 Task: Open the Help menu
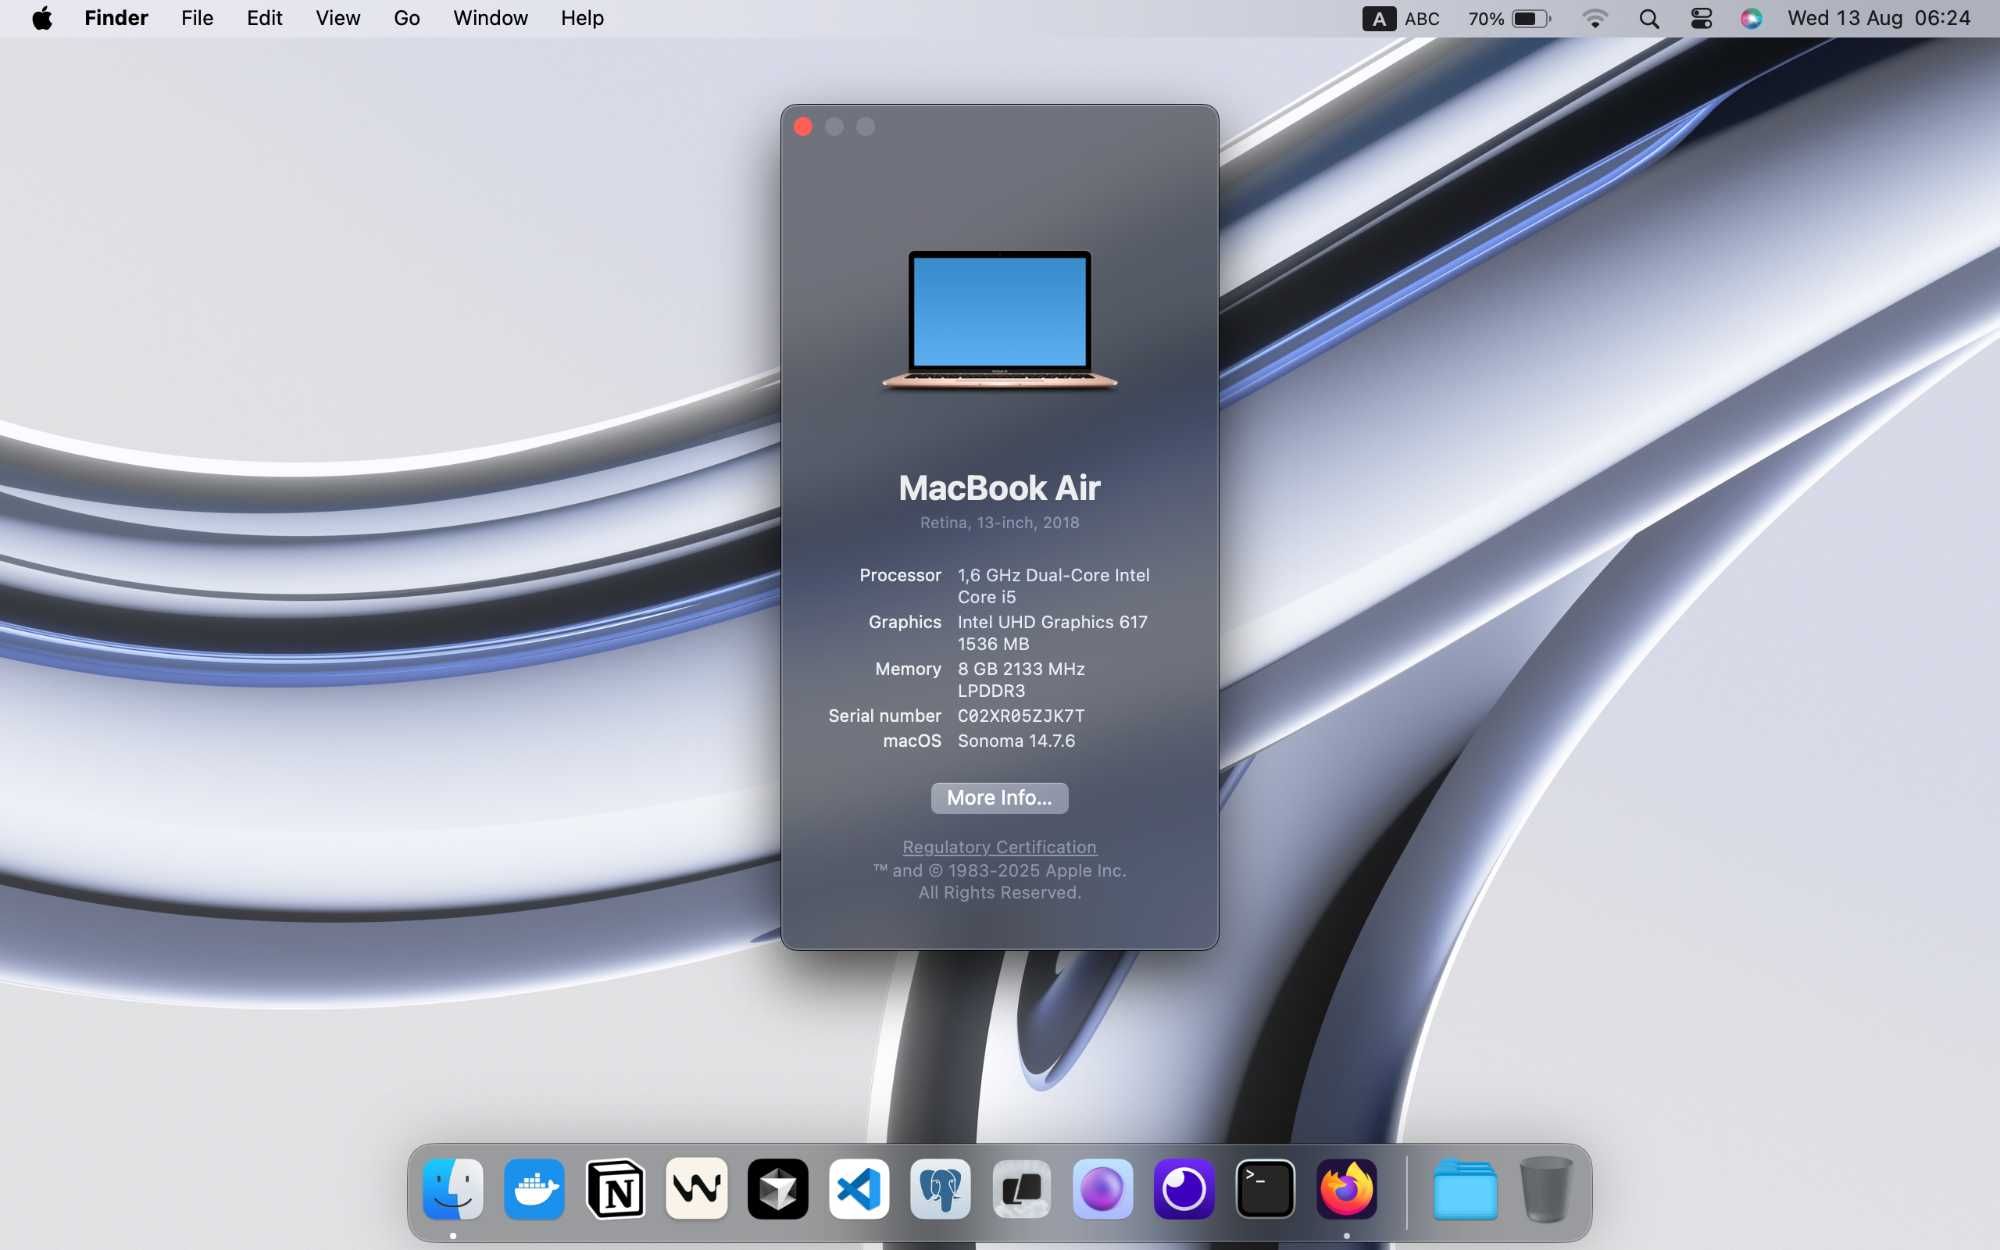click(x=582, y=18)
